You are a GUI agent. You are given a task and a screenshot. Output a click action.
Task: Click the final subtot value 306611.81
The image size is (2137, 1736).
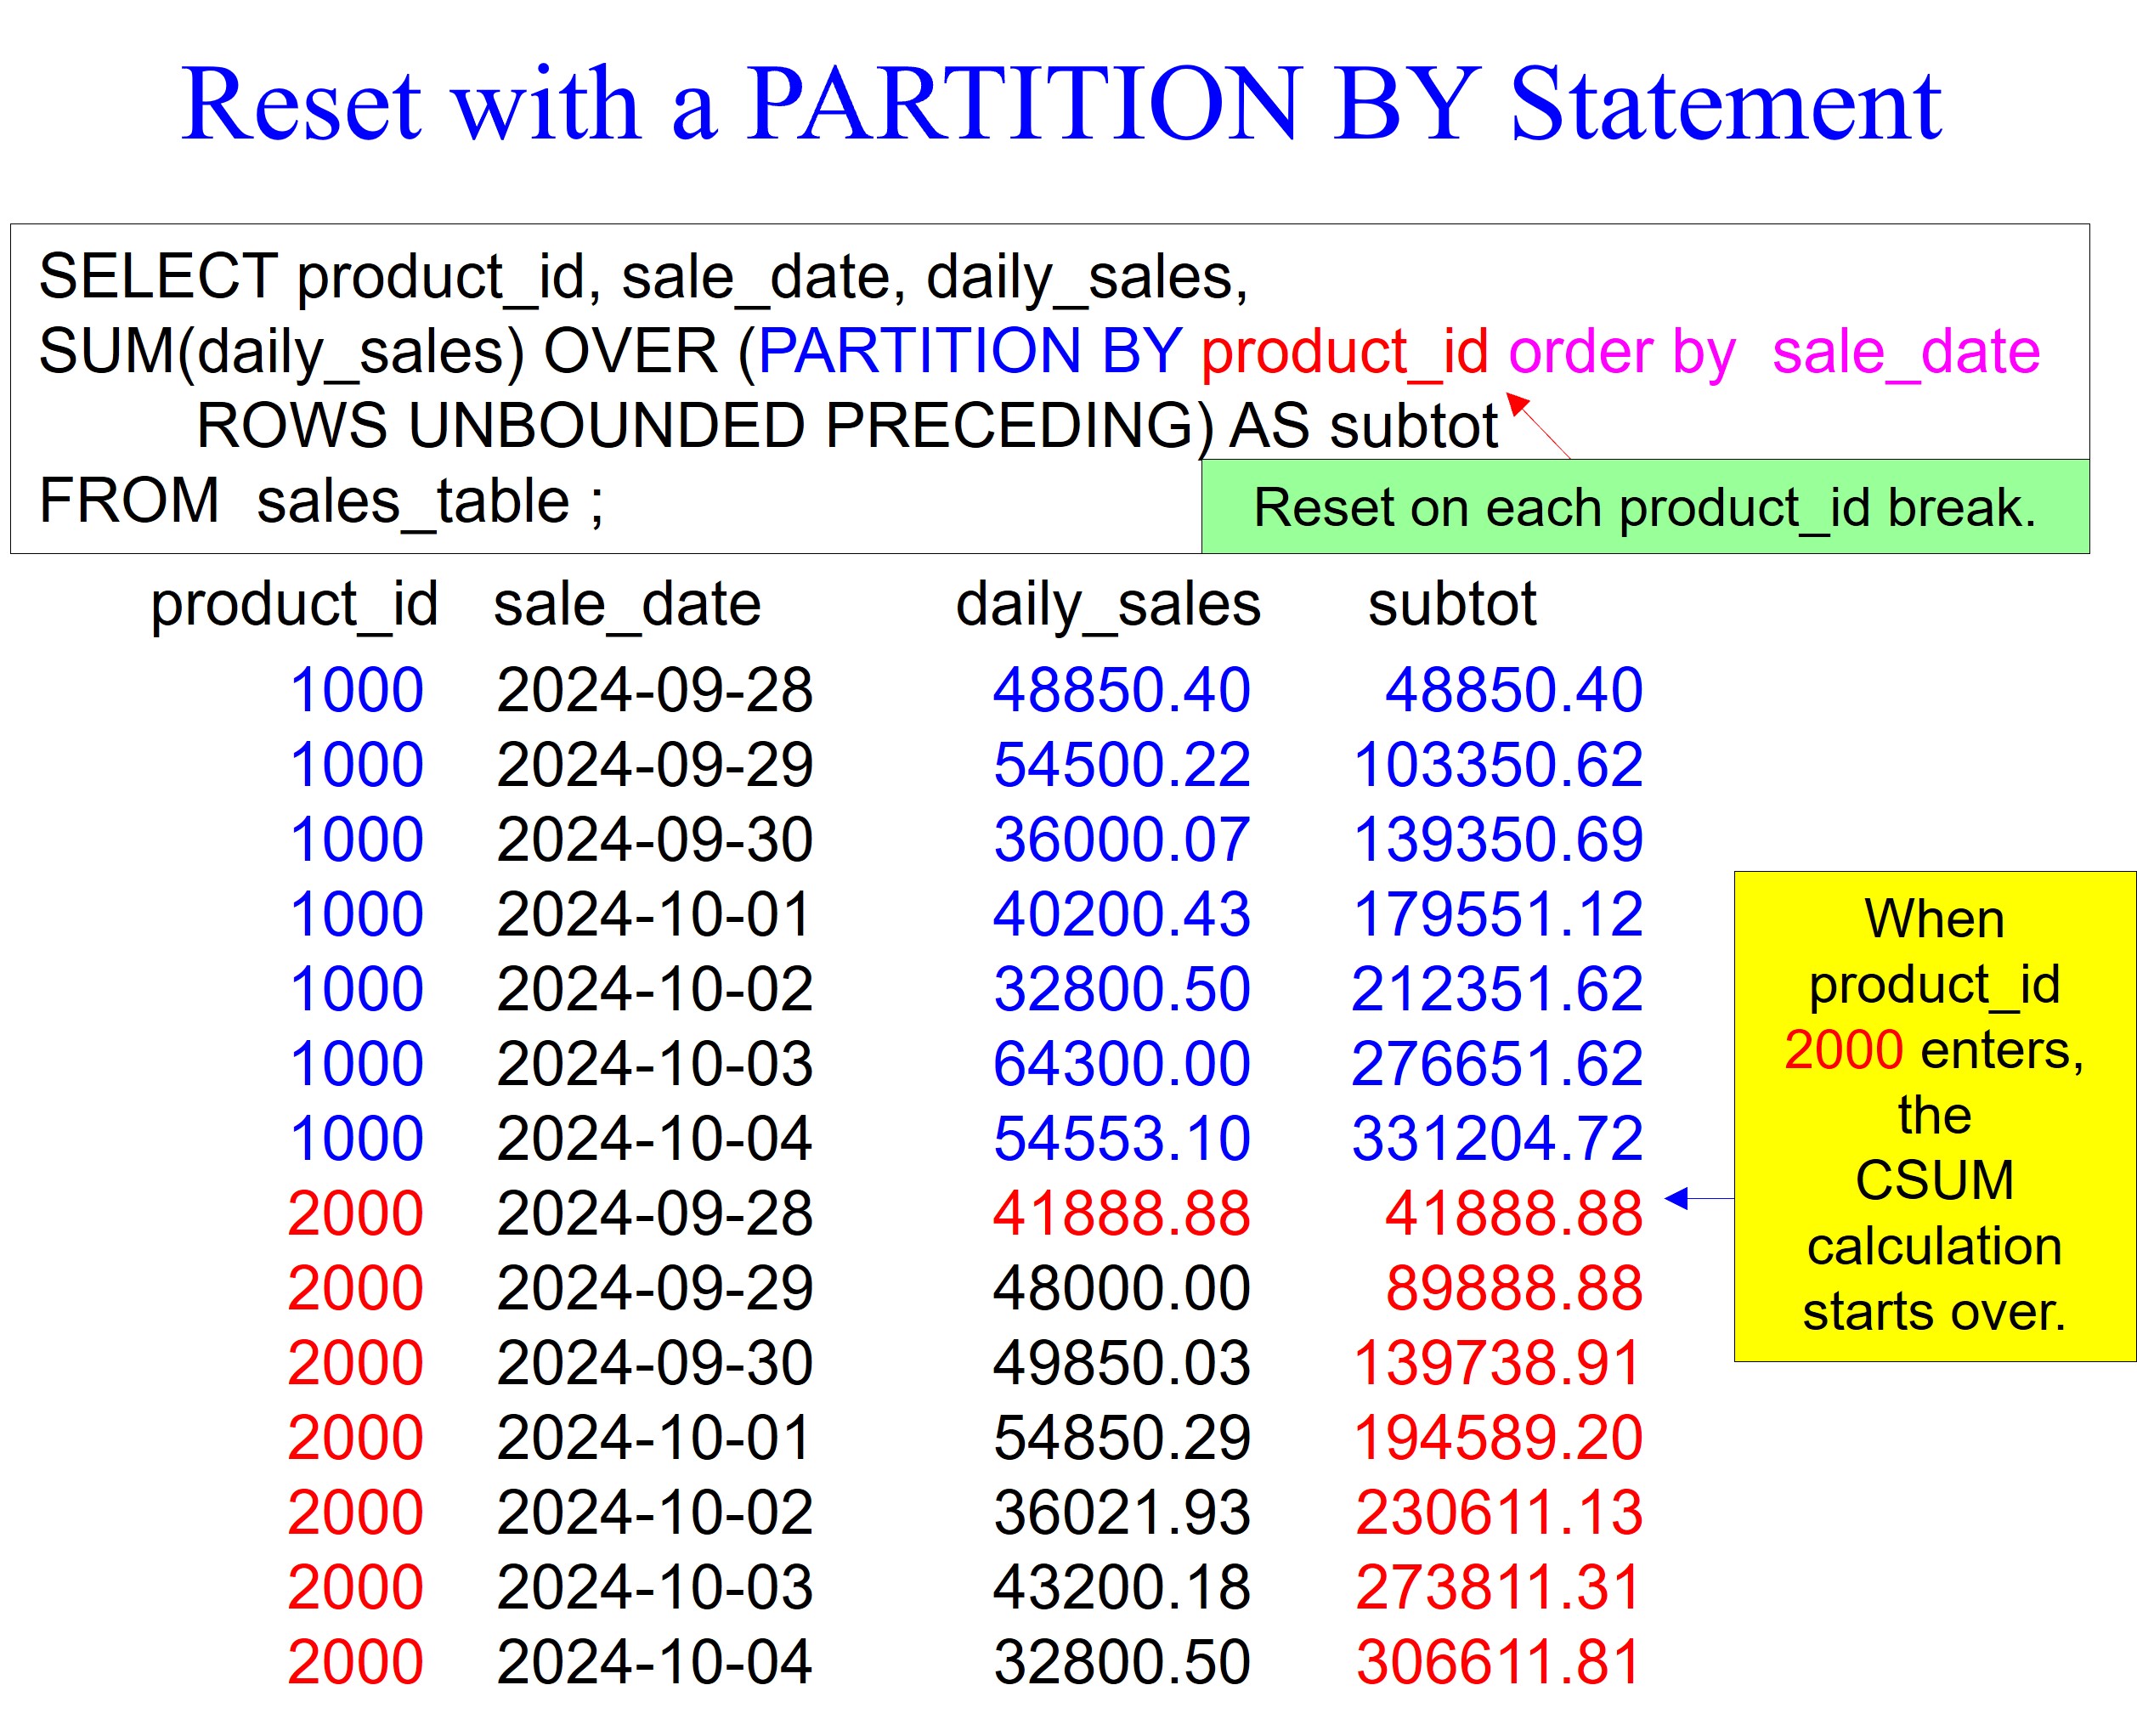pyautogui.click(x=1497, y=1663)
